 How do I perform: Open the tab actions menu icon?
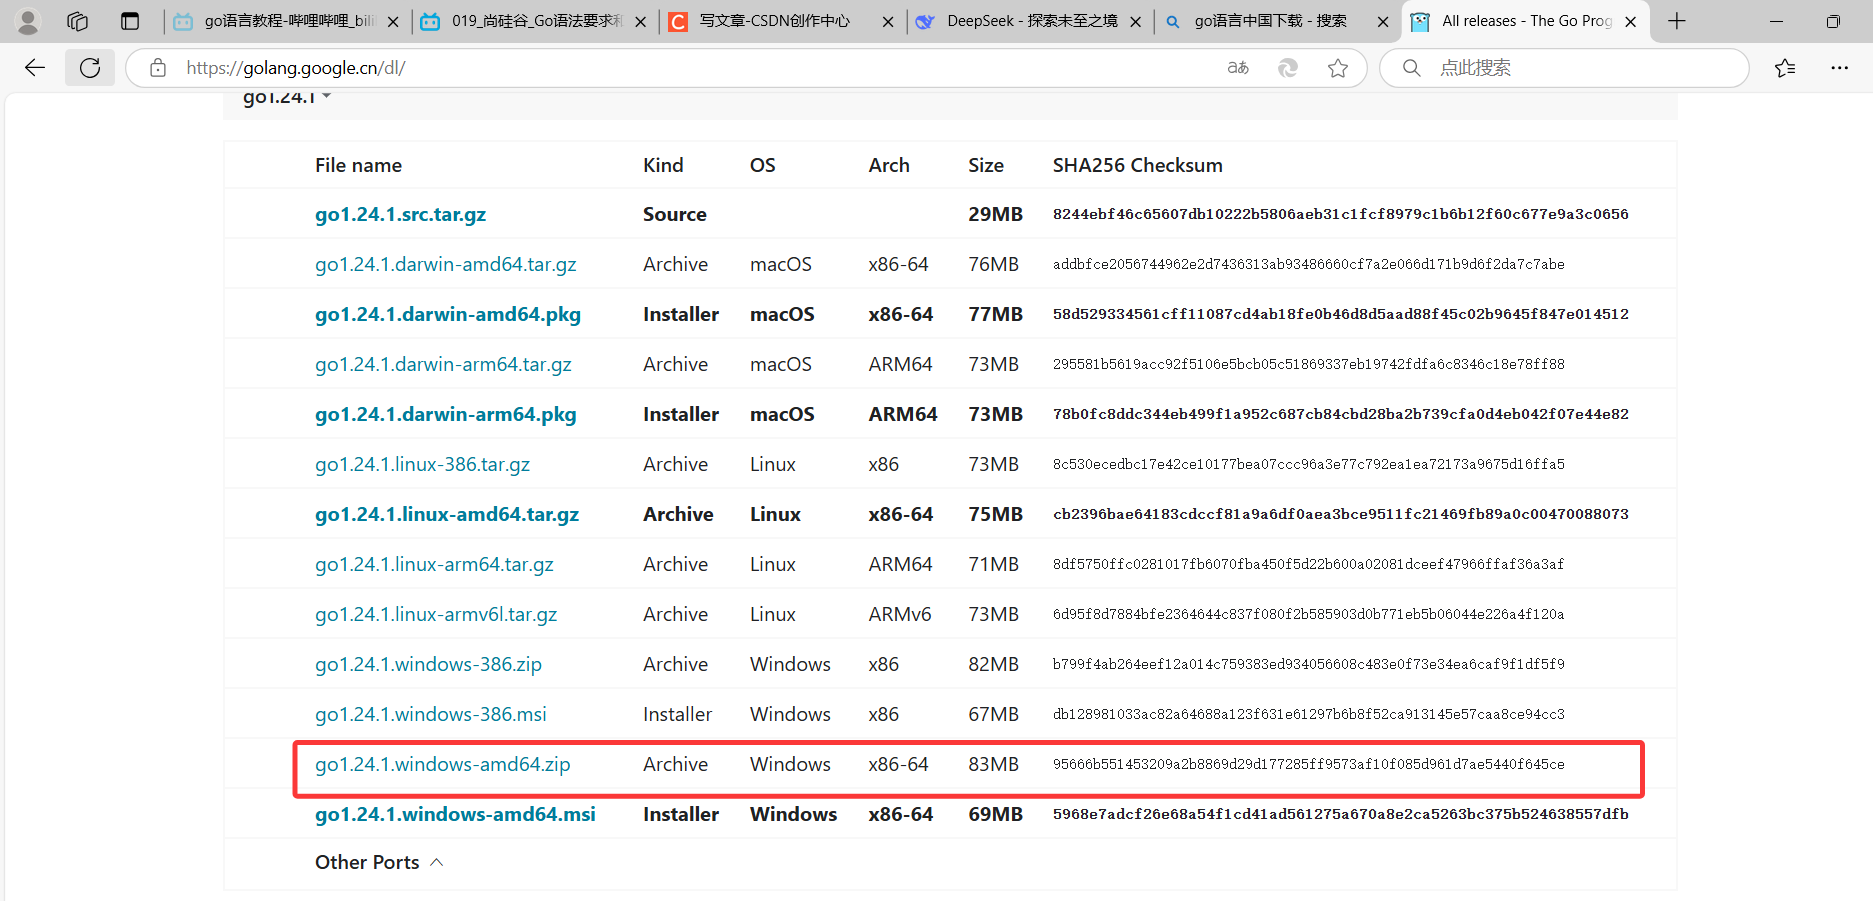pyautogui.click(x=130, y=21)
